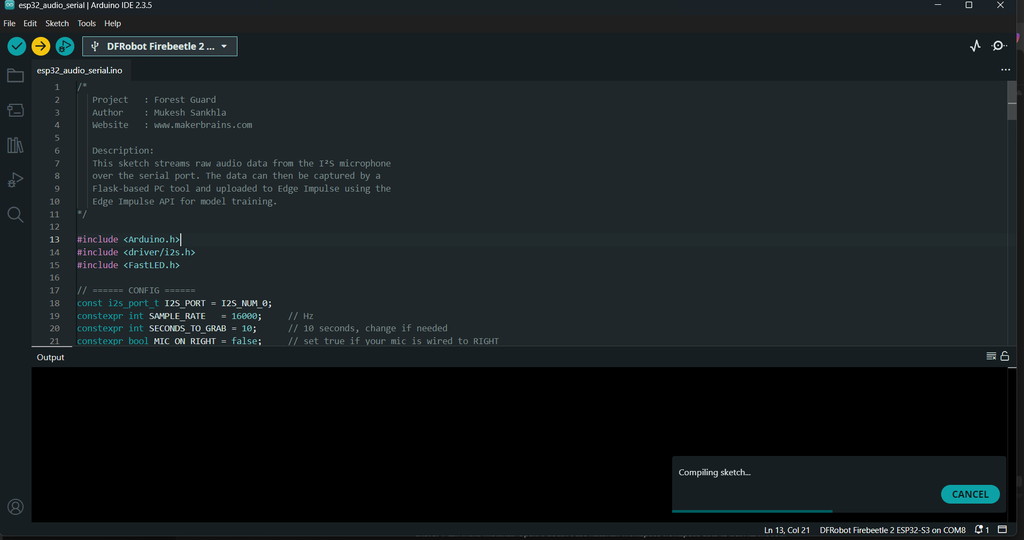Open the Search sidebar icon
The width and height of the screenshot is (1024, 540).
[15, 214]
